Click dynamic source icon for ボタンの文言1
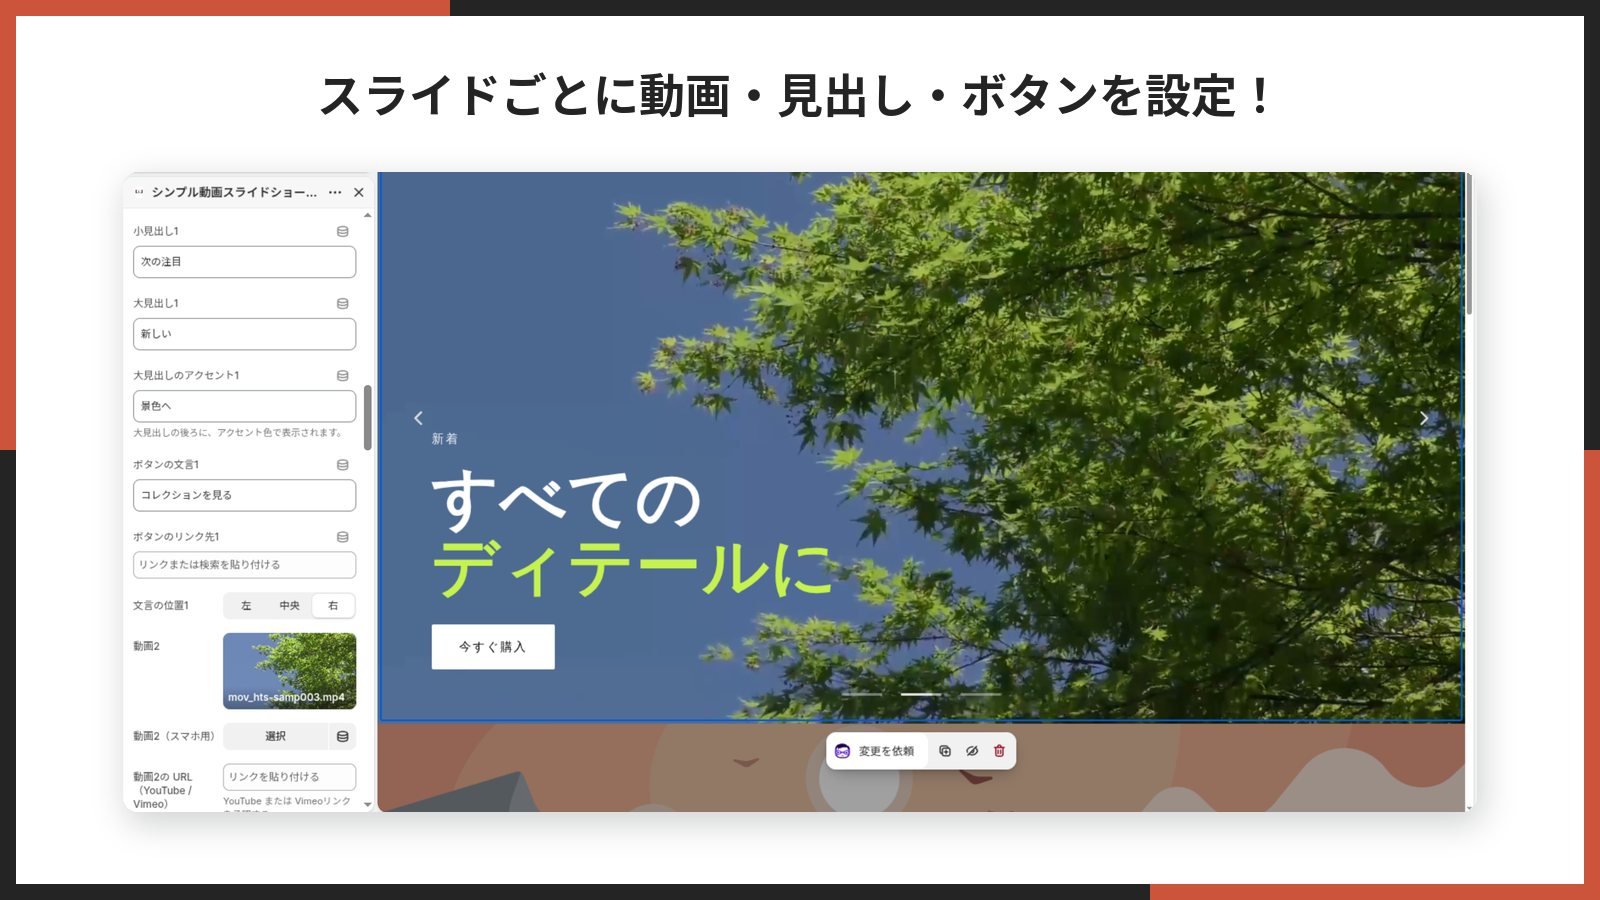 pyautogui.click(x=343, y=464)
